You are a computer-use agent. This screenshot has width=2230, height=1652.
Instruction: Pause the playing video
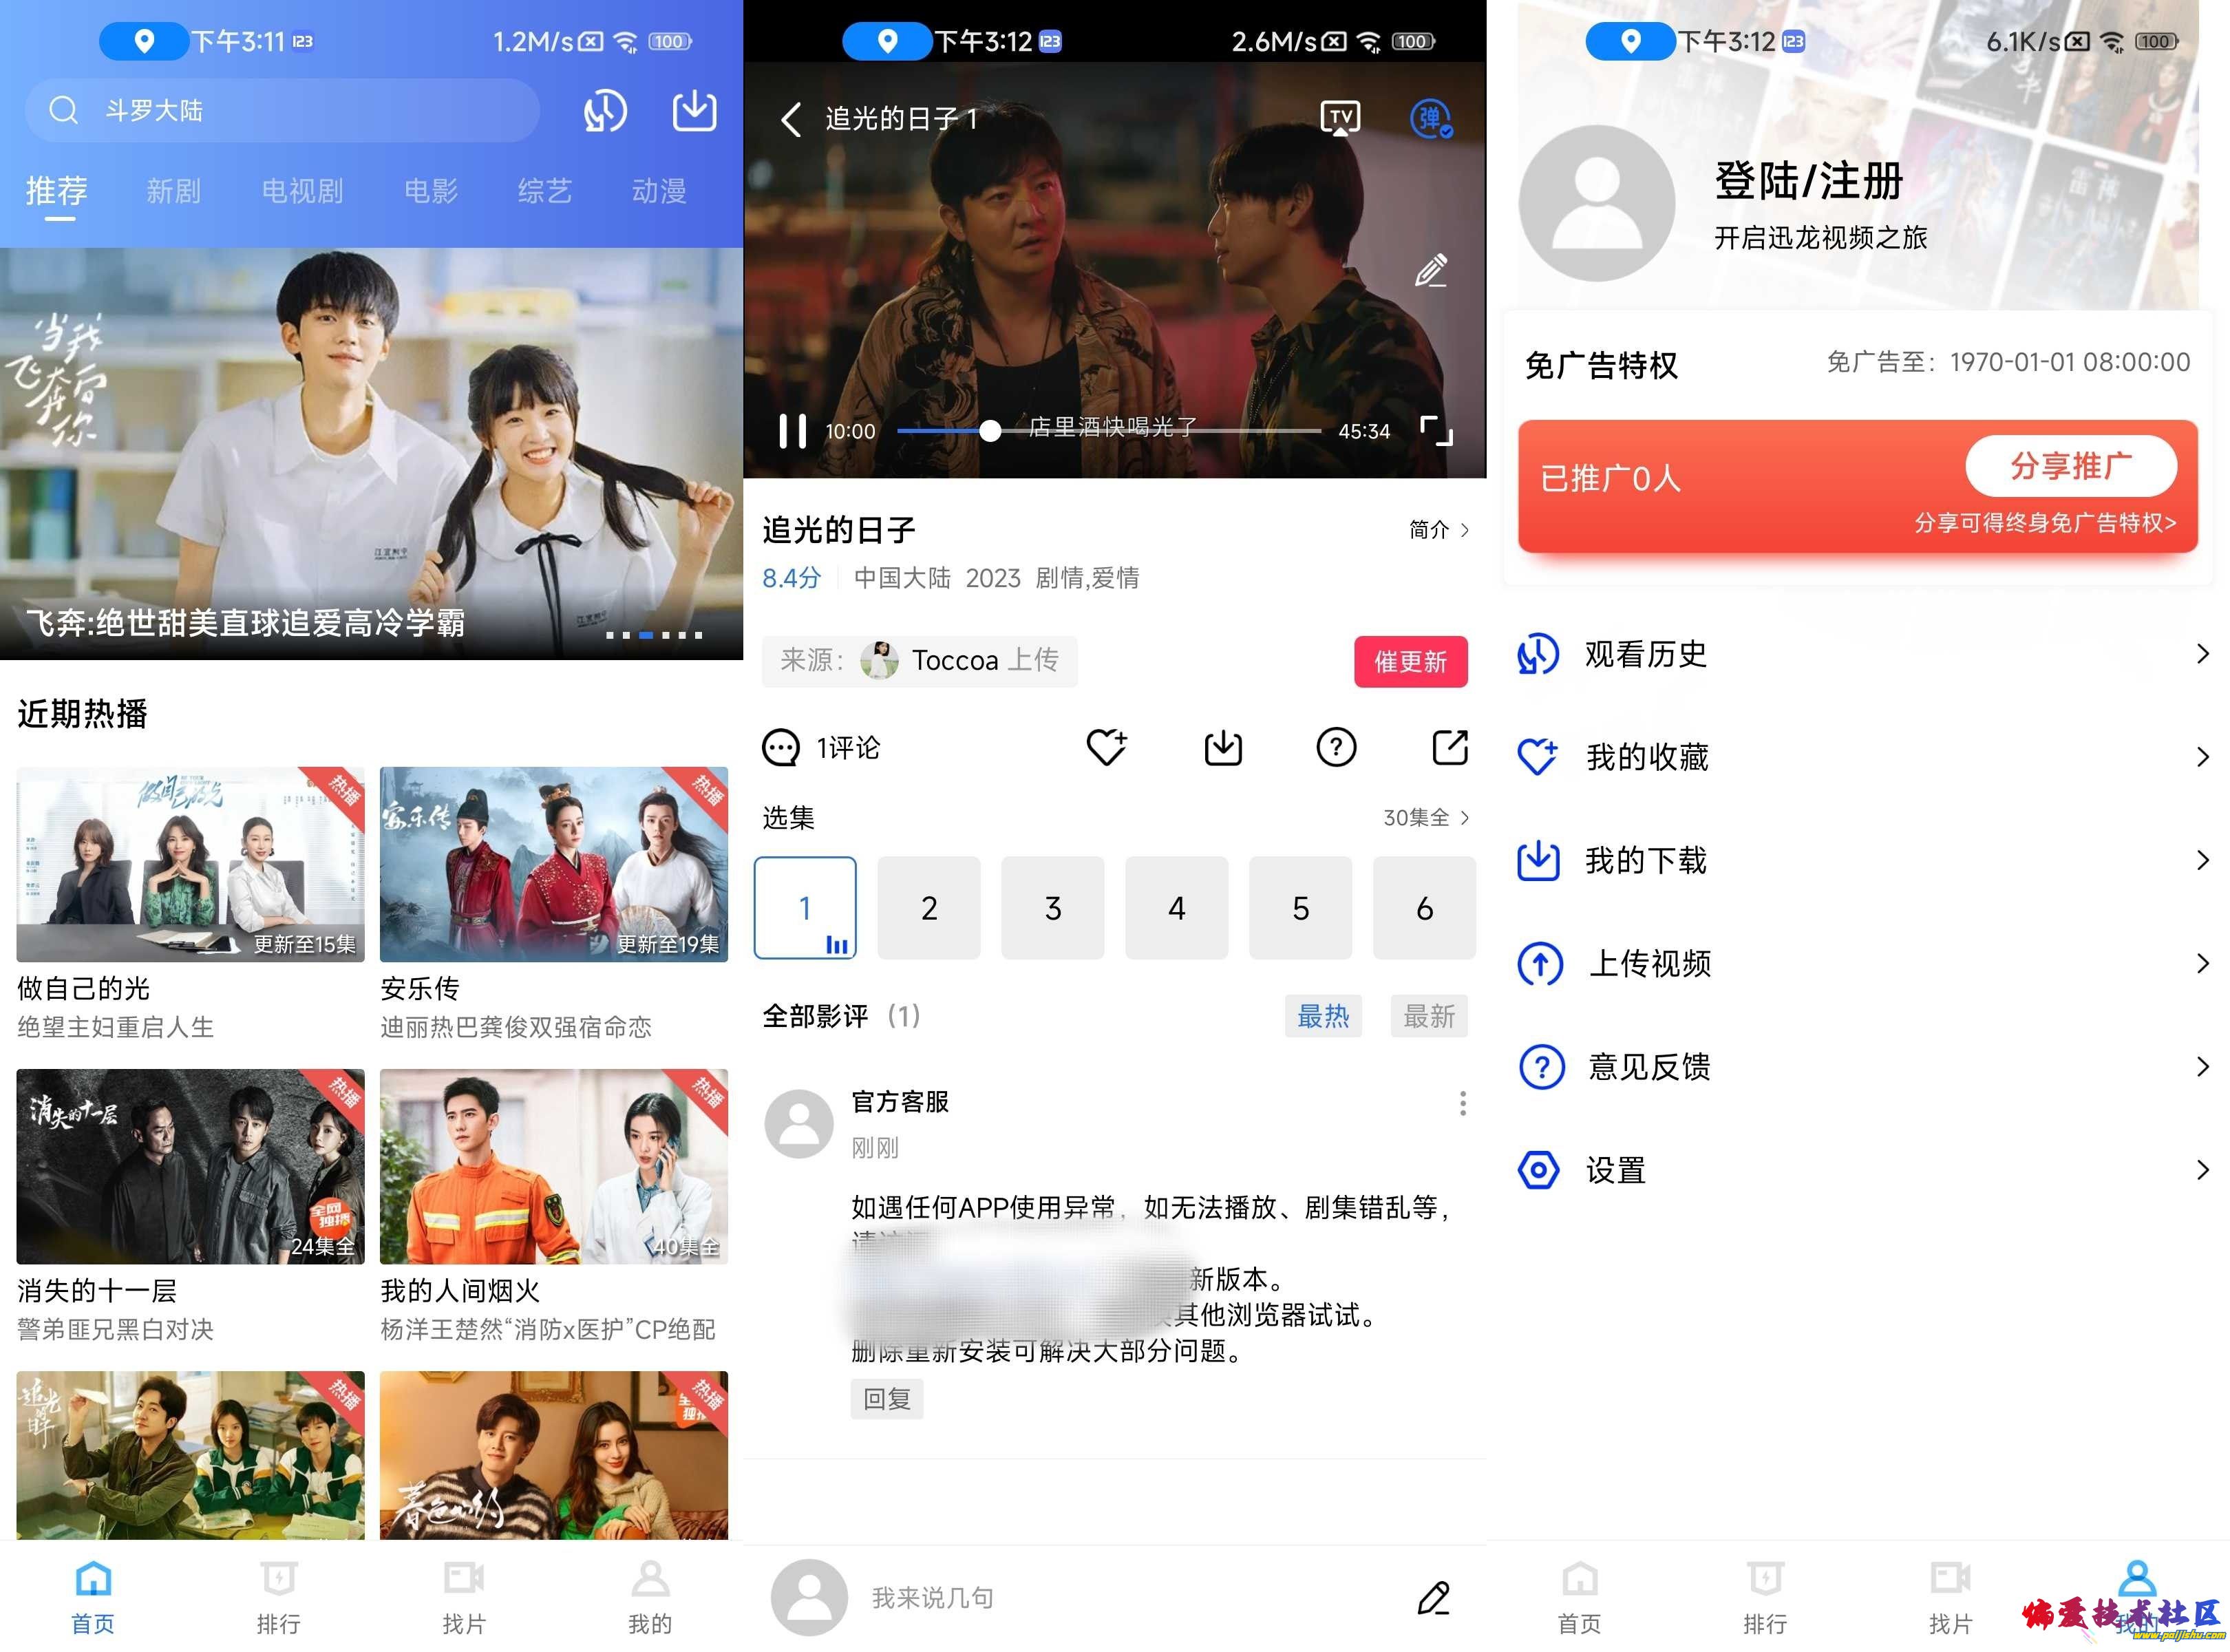tap(792, 431)
